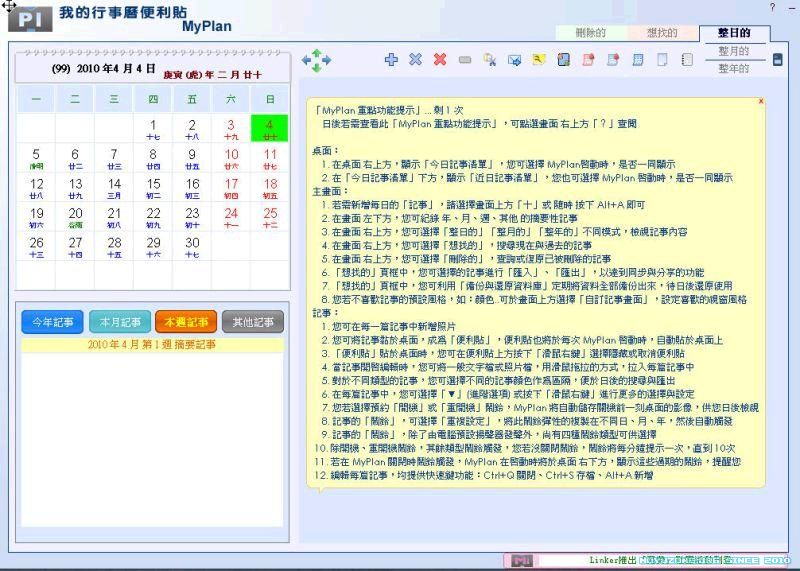The height and width of the screenshot is (571, 800).
Task: Click the envelope mail icon in toolbar
Action: [x=514, y=60]
